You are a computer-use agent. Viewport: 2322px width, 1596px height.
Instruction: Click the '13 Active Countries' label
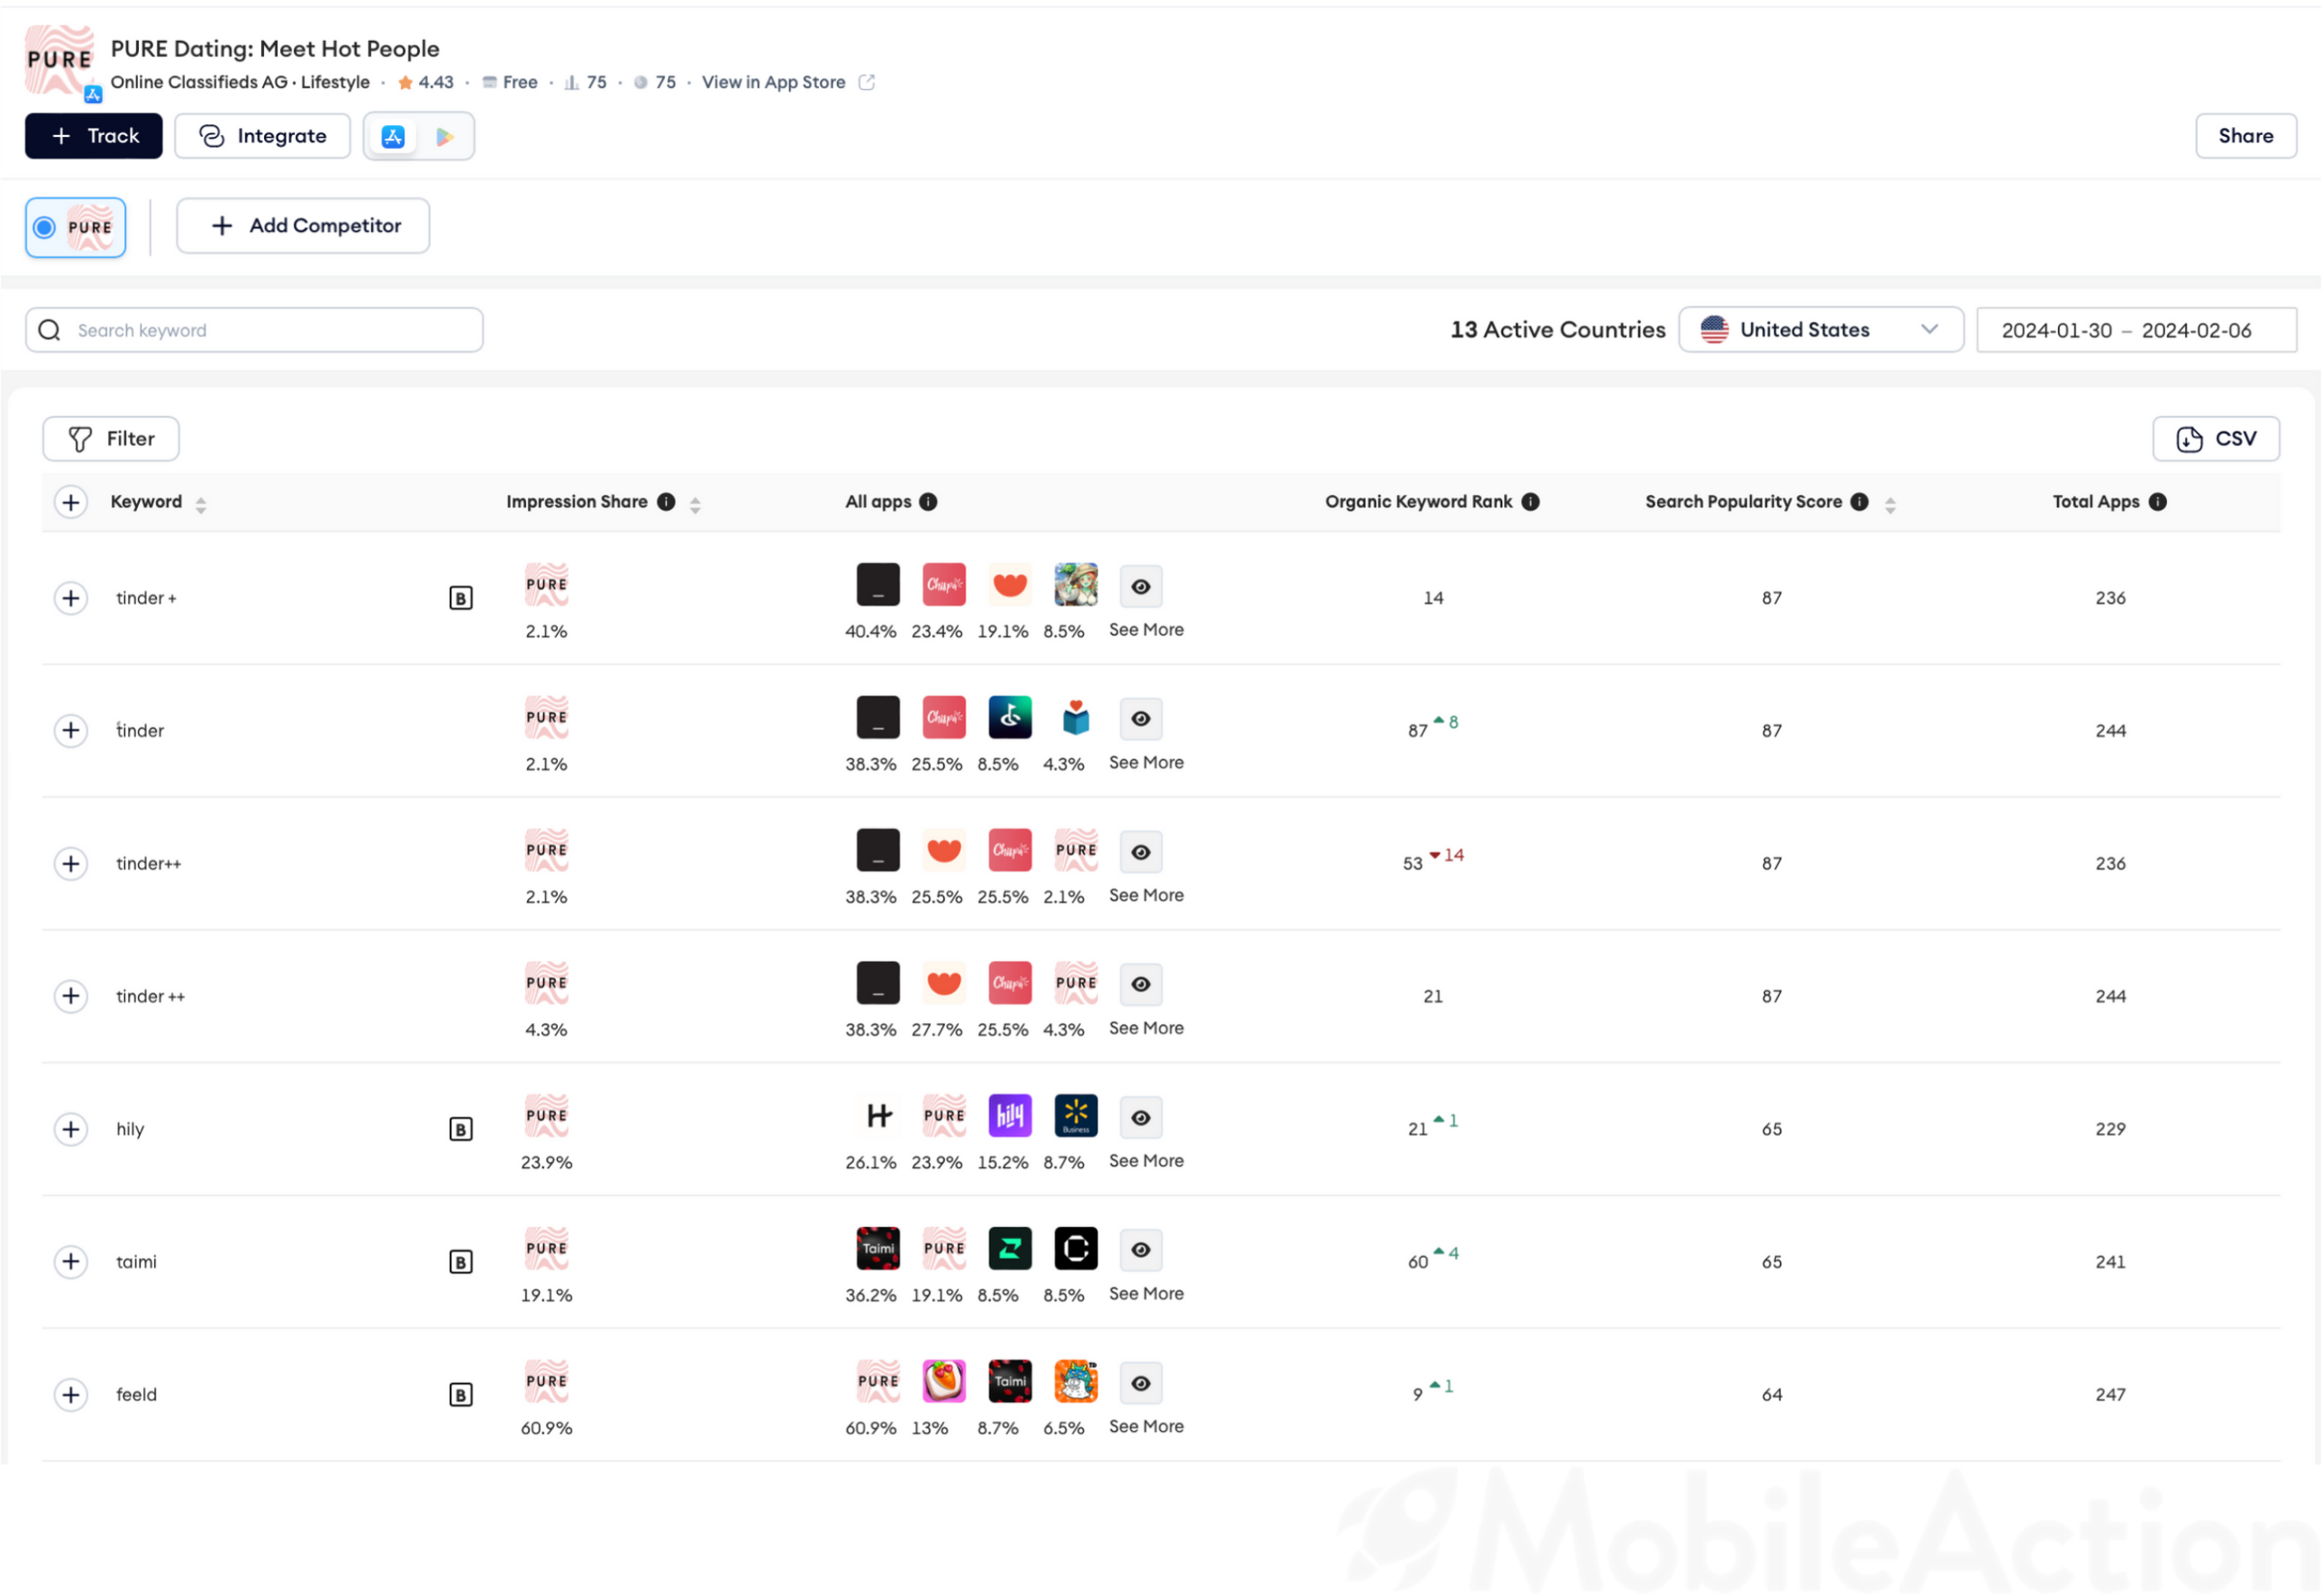[1557, 330]
